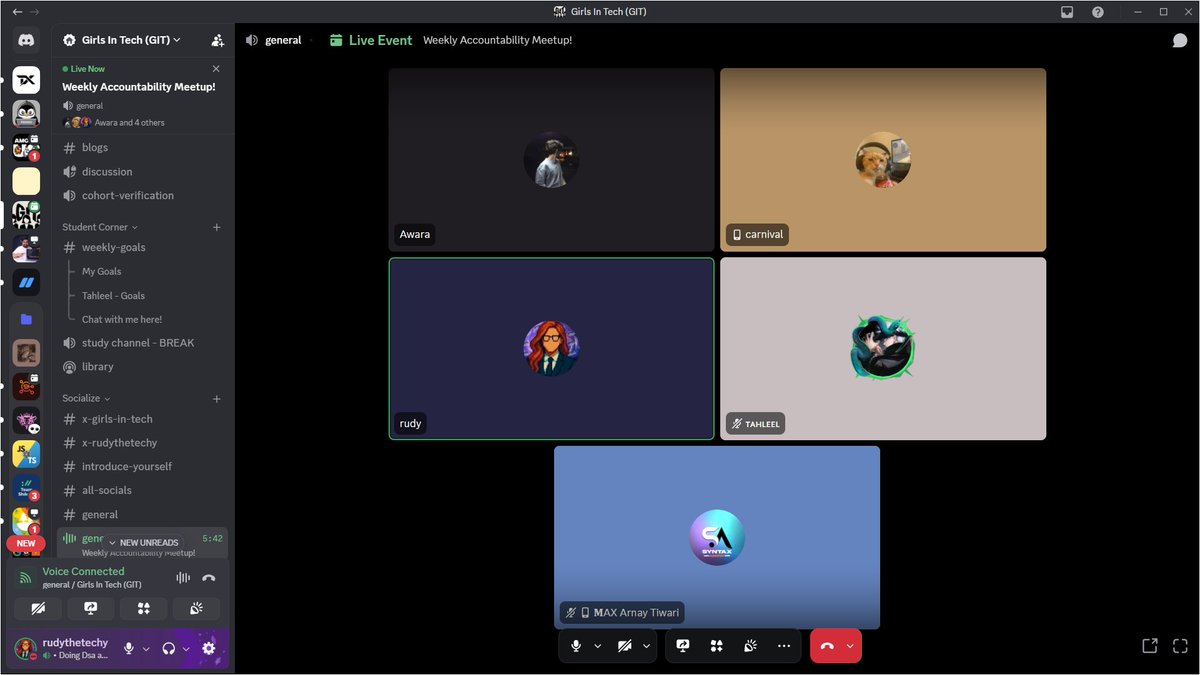The height and width of the screenshot is (675, 1200).
Task: Open the weekly-goals channel
Action: coord(143,247)
